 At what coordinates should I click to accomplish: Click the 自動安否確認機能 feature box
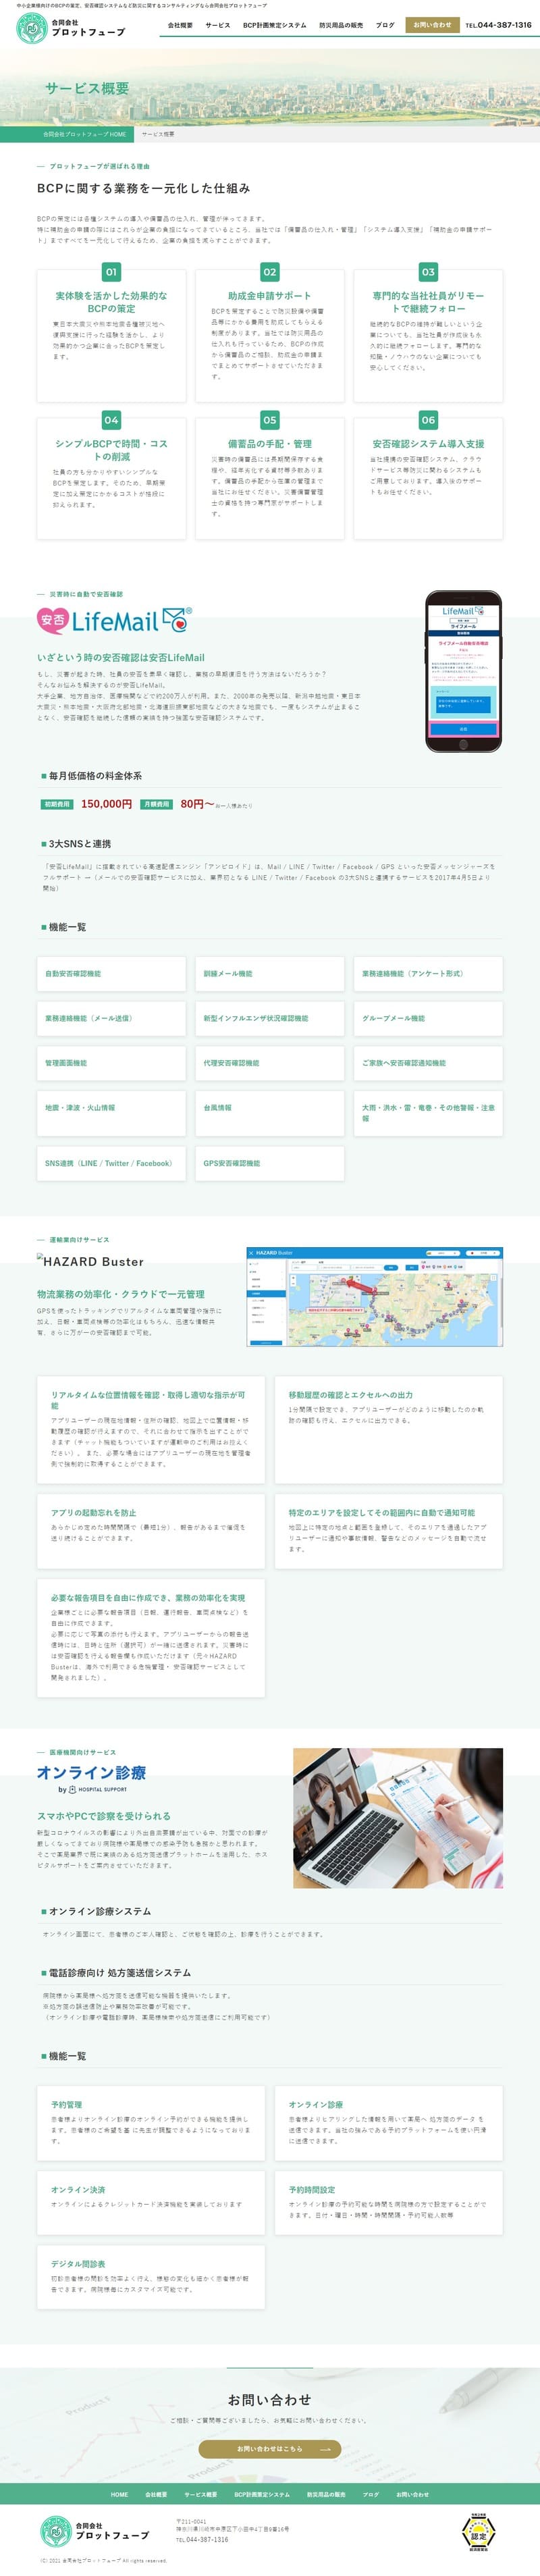pyautogui.click(x=111, y=974)
